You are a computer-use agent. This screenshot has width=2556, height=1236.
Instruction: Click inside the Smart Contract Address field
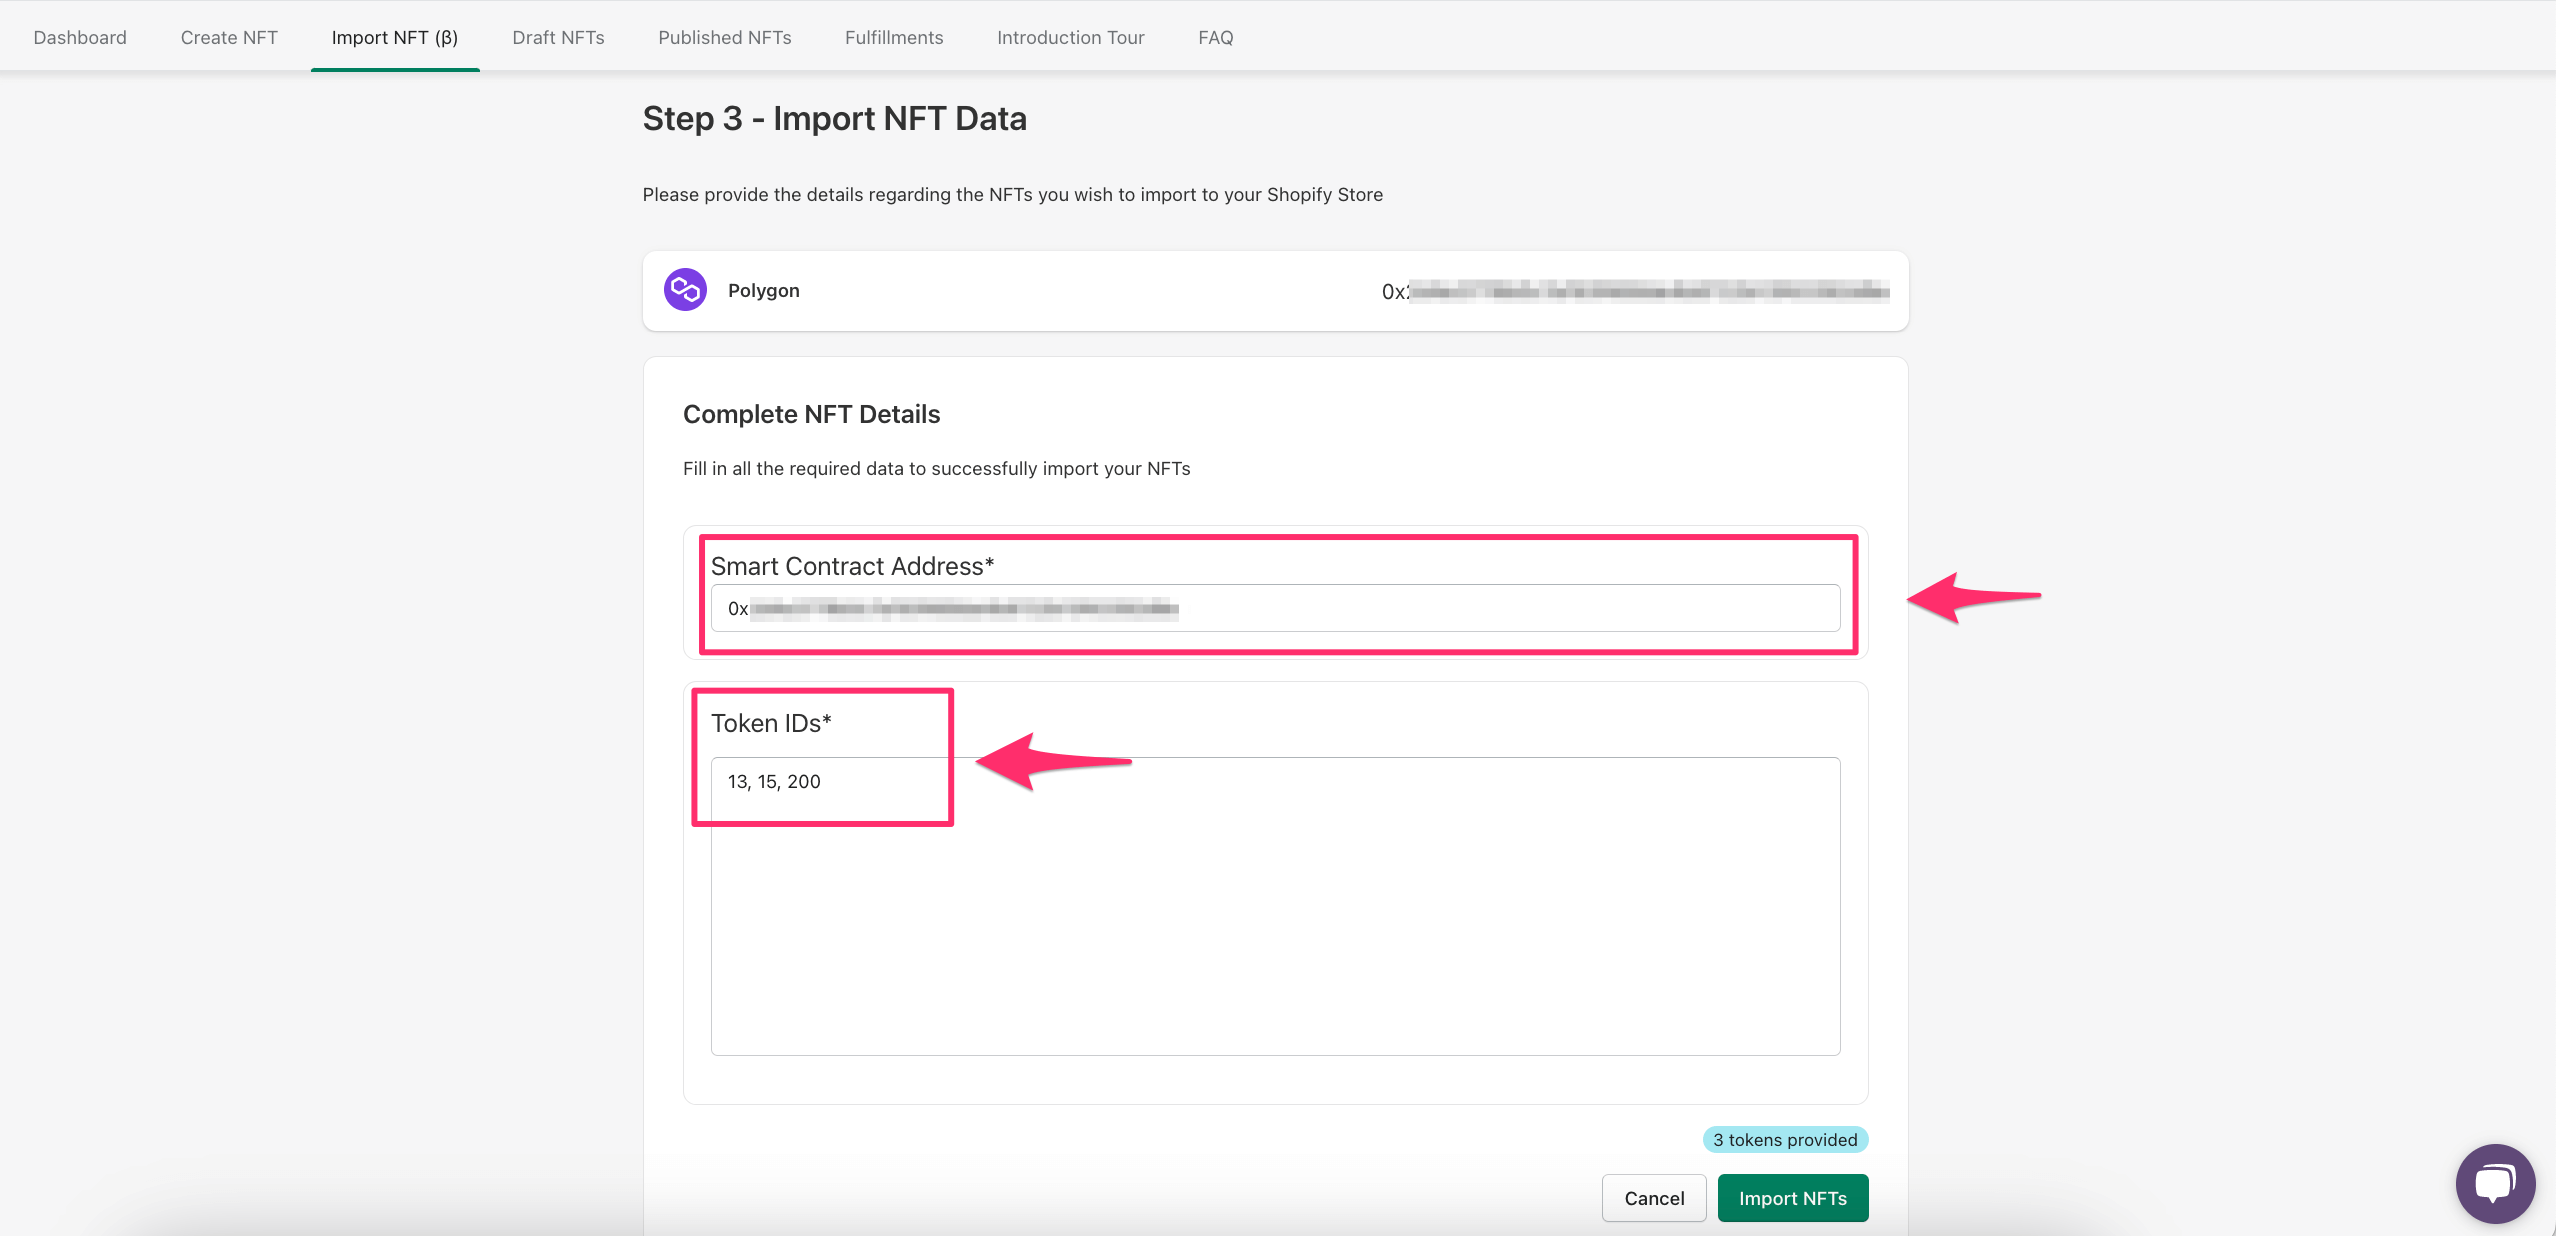(x=1275, y=608)
